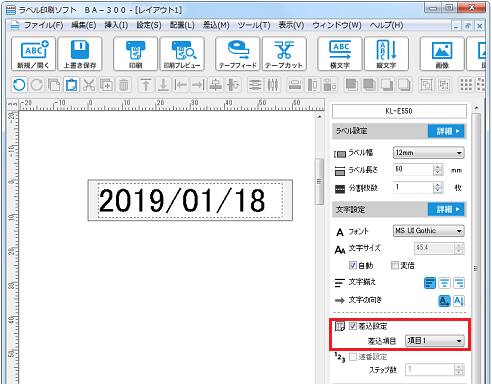The image size is (492, 384).
Task: Click the distribute vertically icon
Action: pos(255,85)
